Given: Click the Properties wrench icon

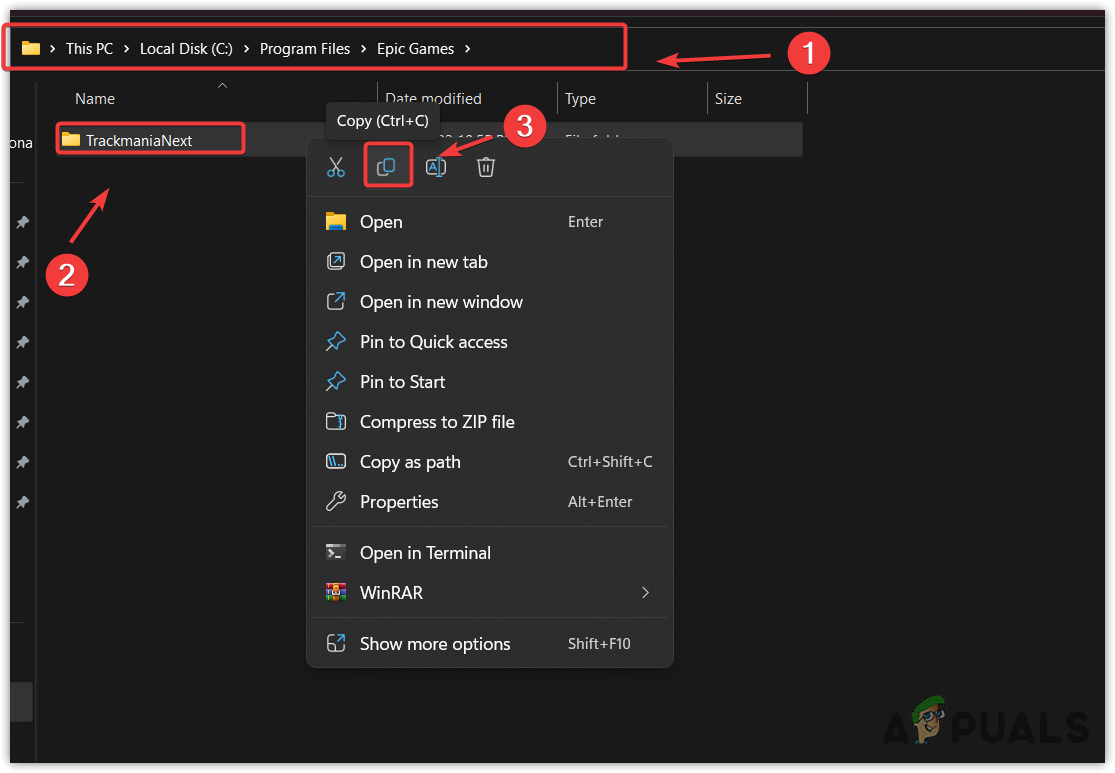Looking at the screenshot, I should coord(336,501).
